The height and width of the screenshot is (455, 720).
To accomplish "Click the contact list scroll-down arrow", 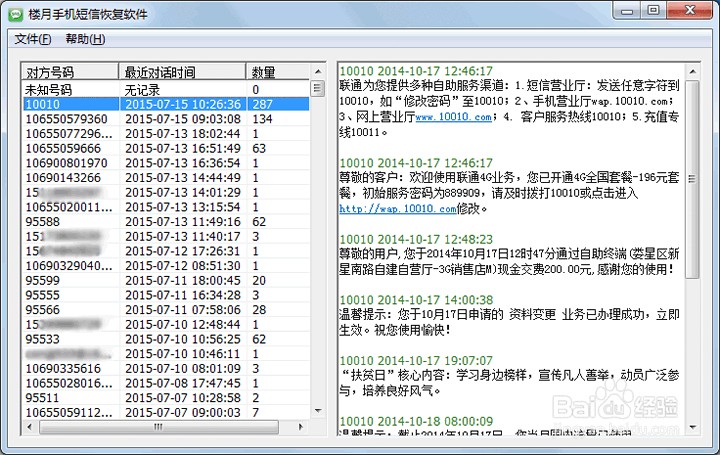I will point(318,410).
